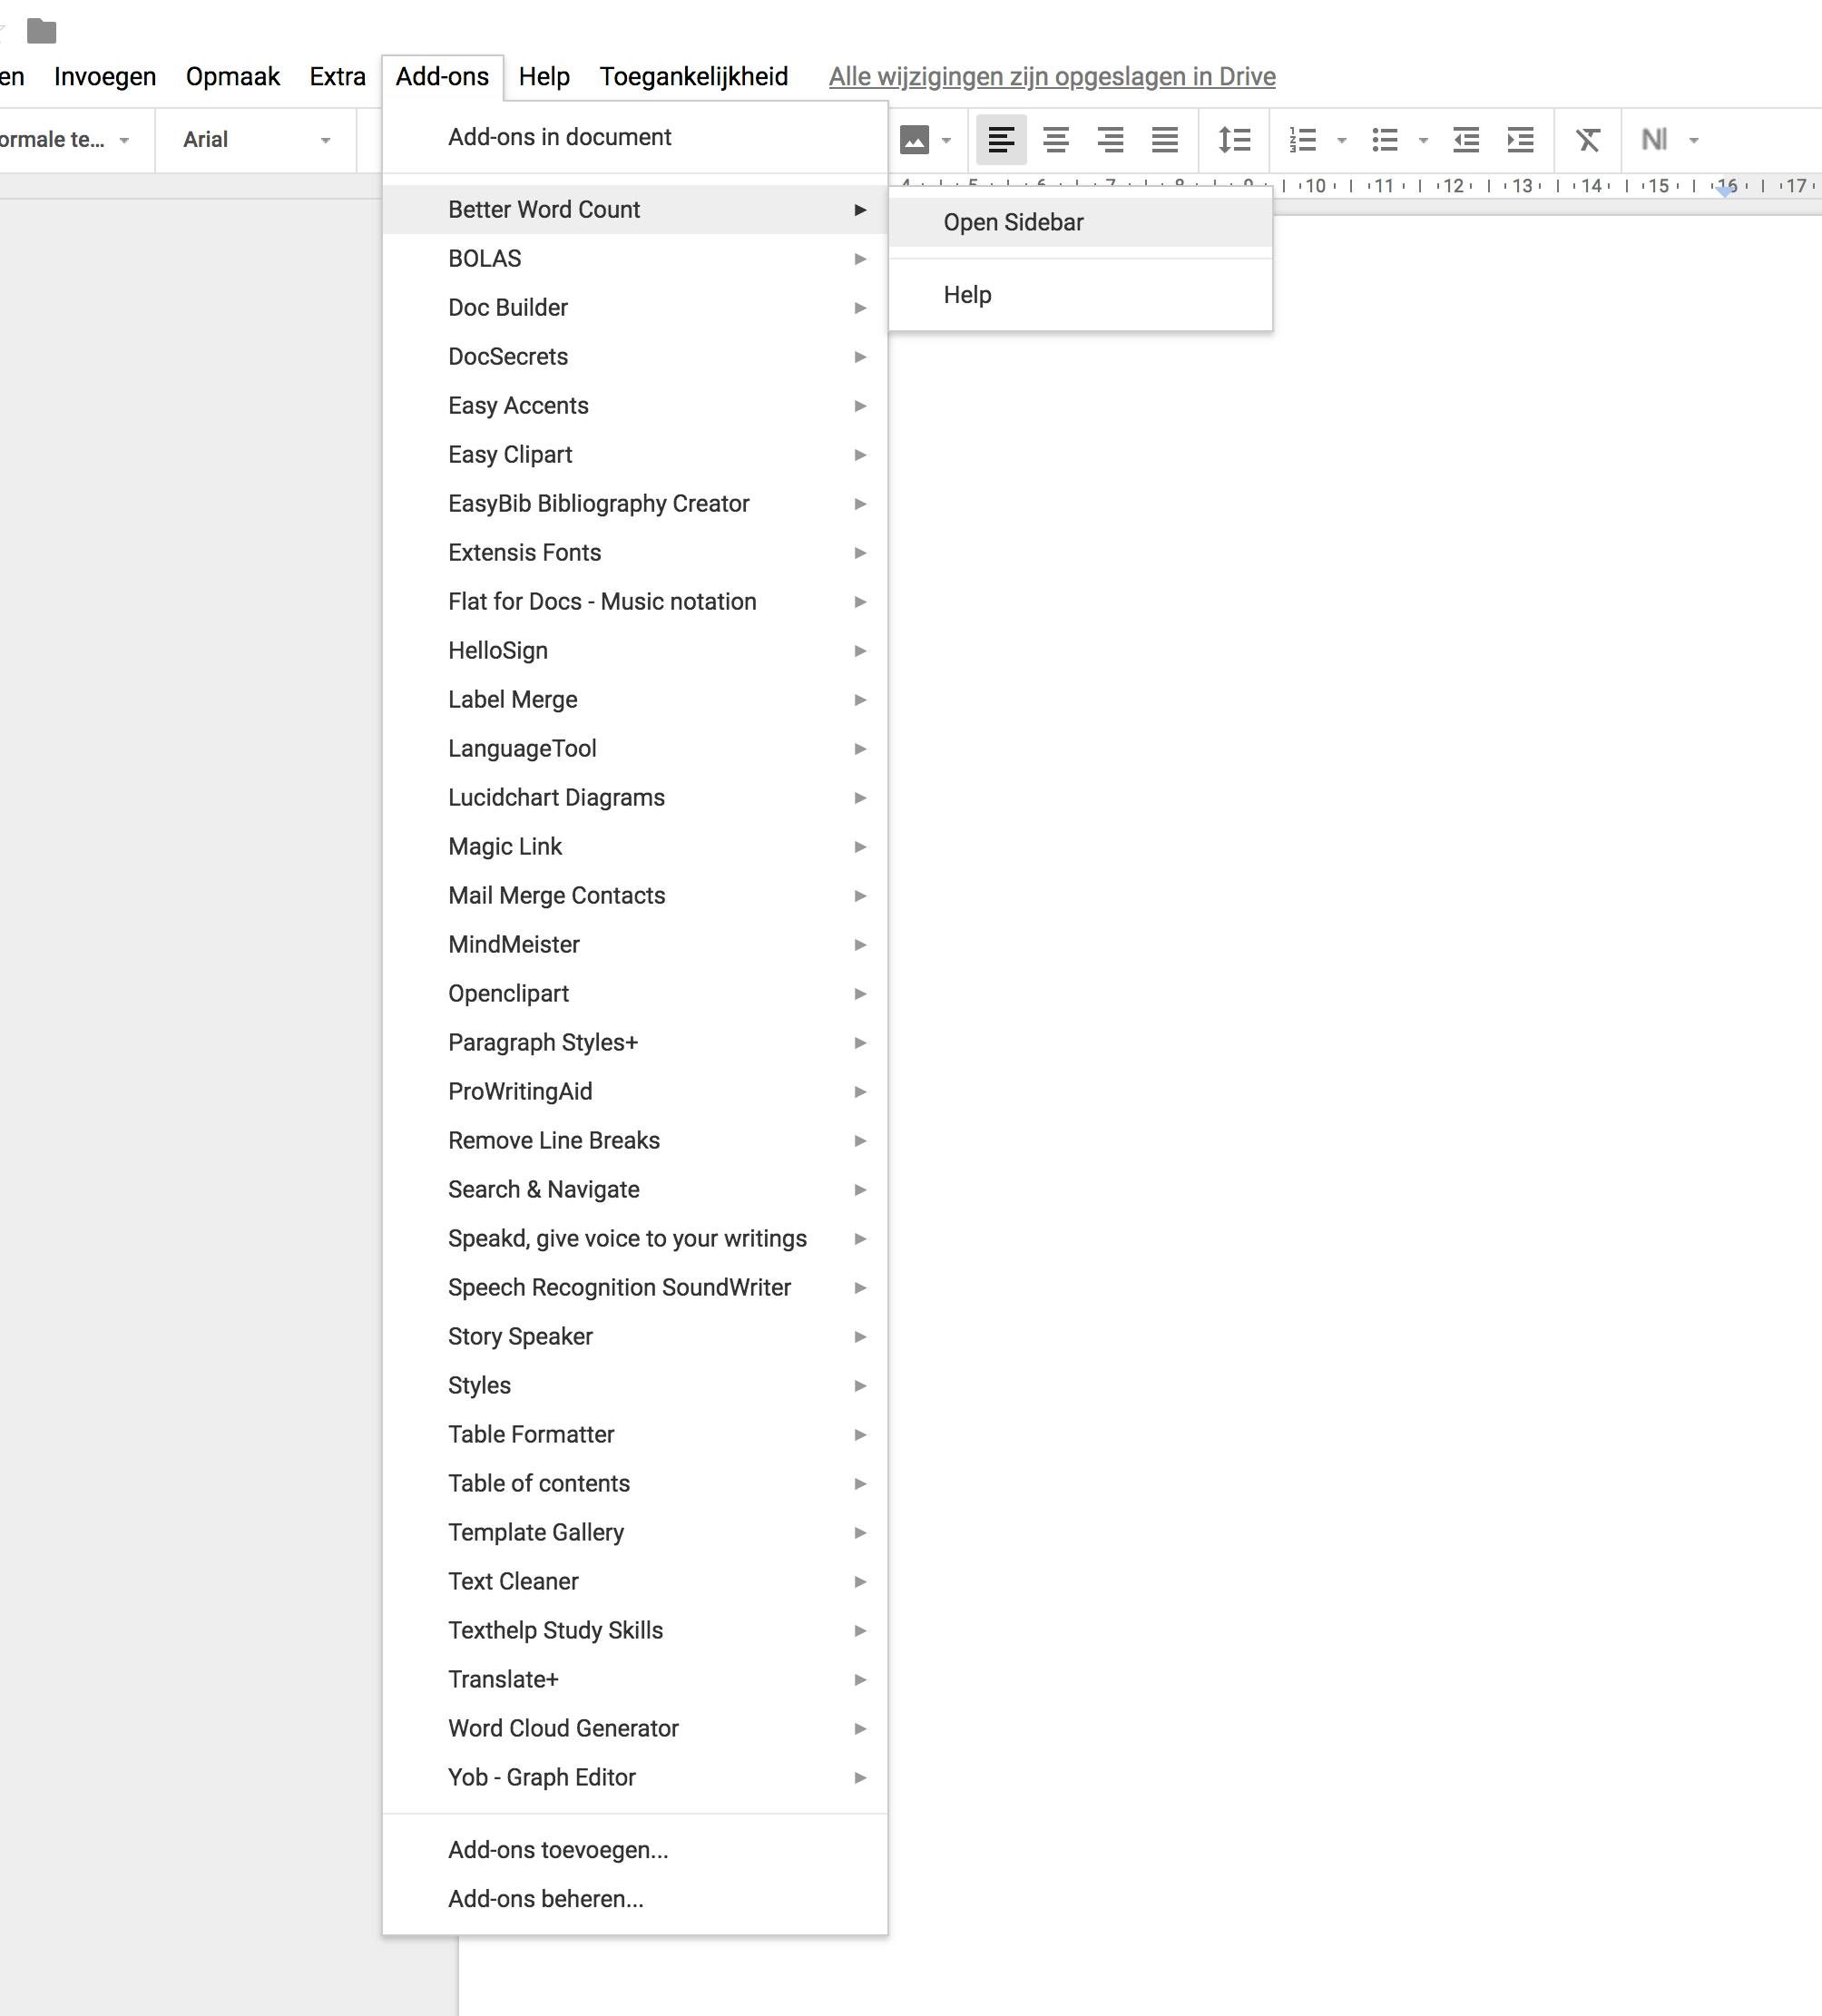Apply right alignment to text
The image size is (1822, 2016).
1110,140
